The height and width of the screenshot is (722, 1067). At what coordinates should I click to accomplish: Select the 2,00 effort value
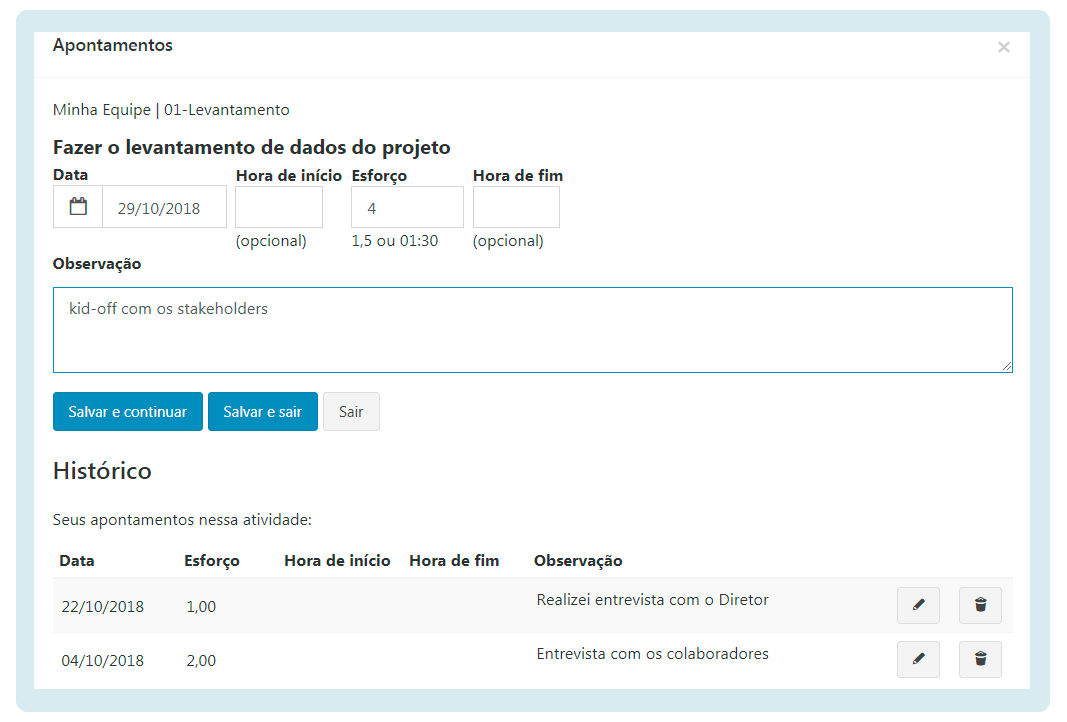201,660
